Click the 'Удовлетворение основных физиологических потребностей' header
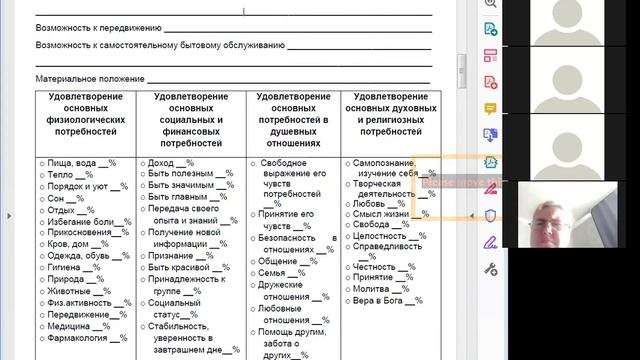640x360 pixels. pos(86,114)
